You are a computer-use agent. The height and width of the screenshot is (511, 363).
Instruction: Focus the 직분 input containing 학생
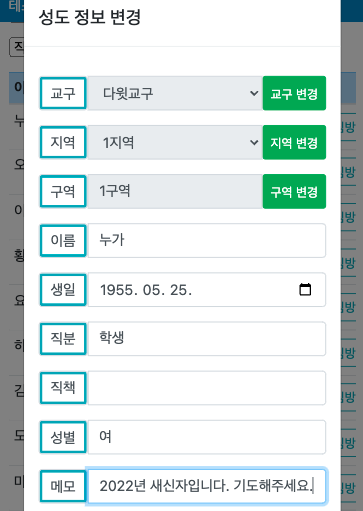coord(206,339)
